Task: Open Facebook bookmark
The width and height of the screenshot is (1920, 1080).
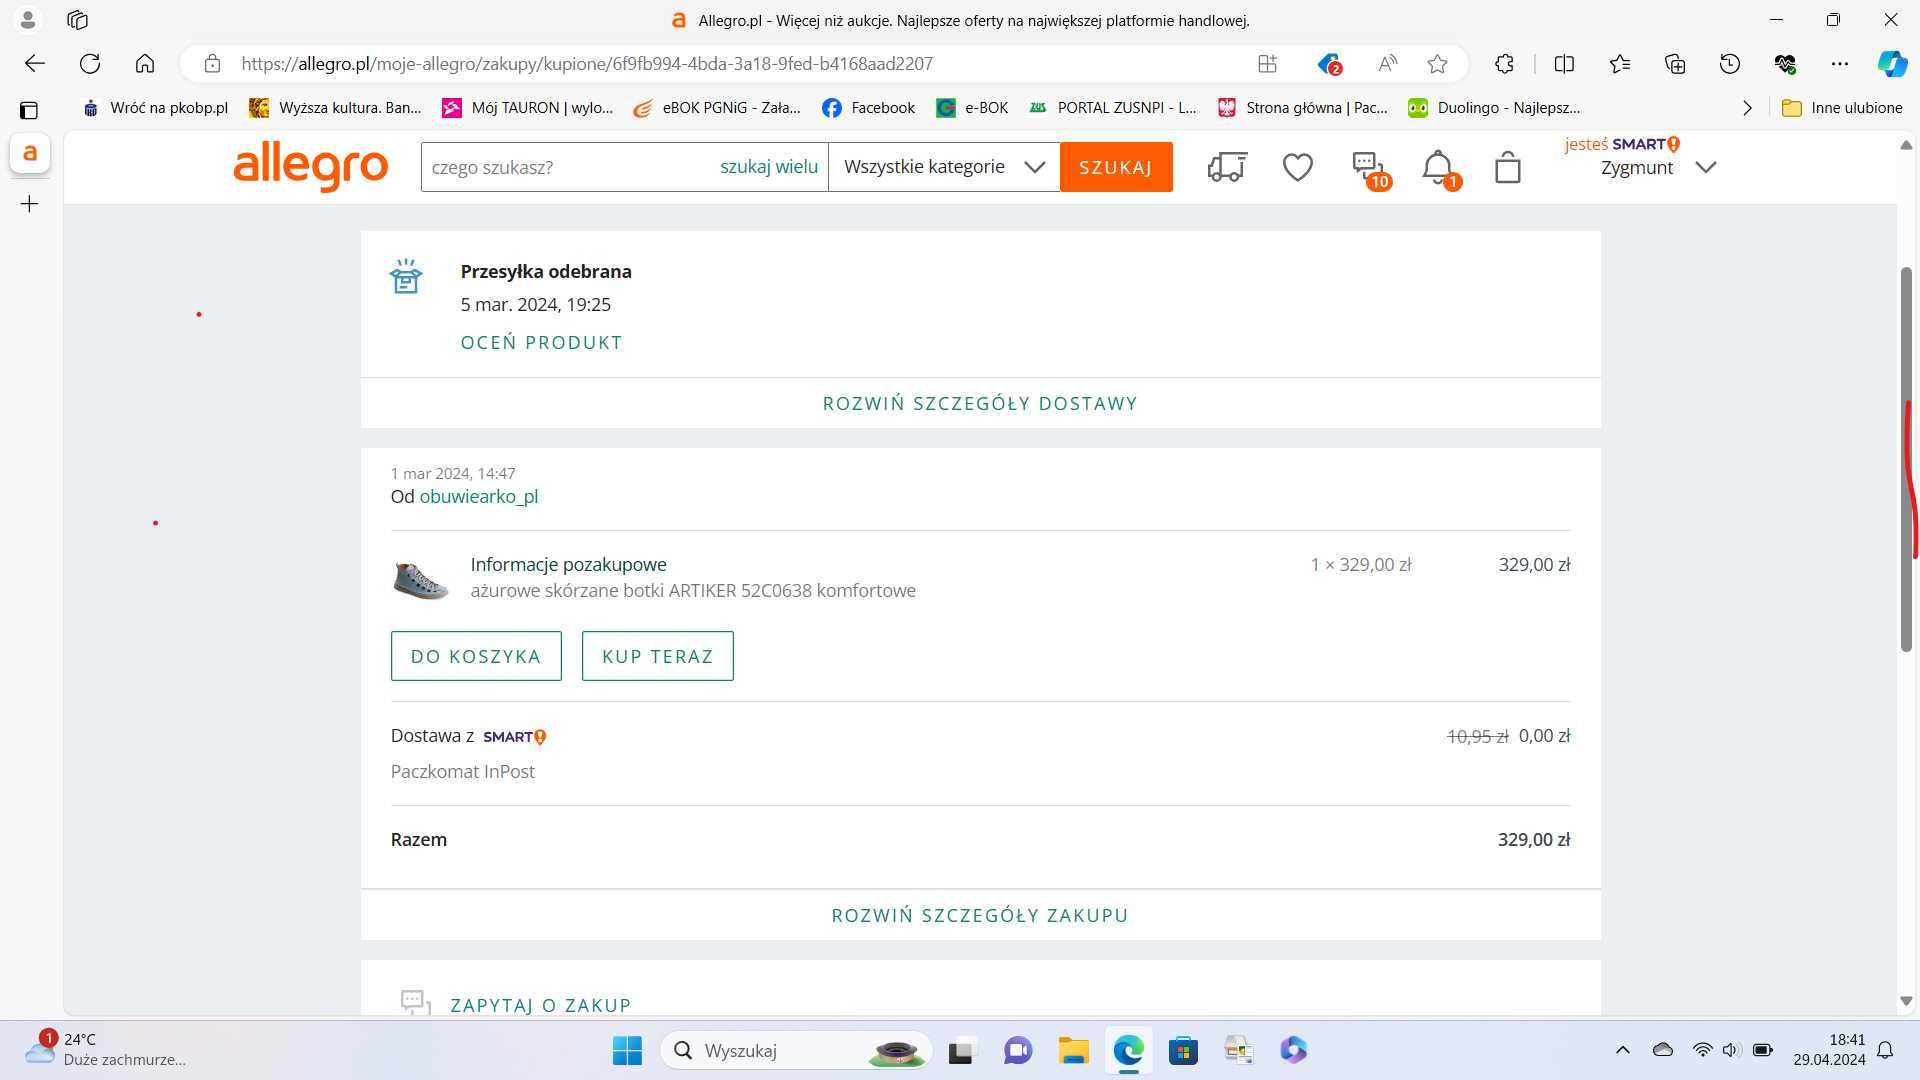Action: [868, 108]
